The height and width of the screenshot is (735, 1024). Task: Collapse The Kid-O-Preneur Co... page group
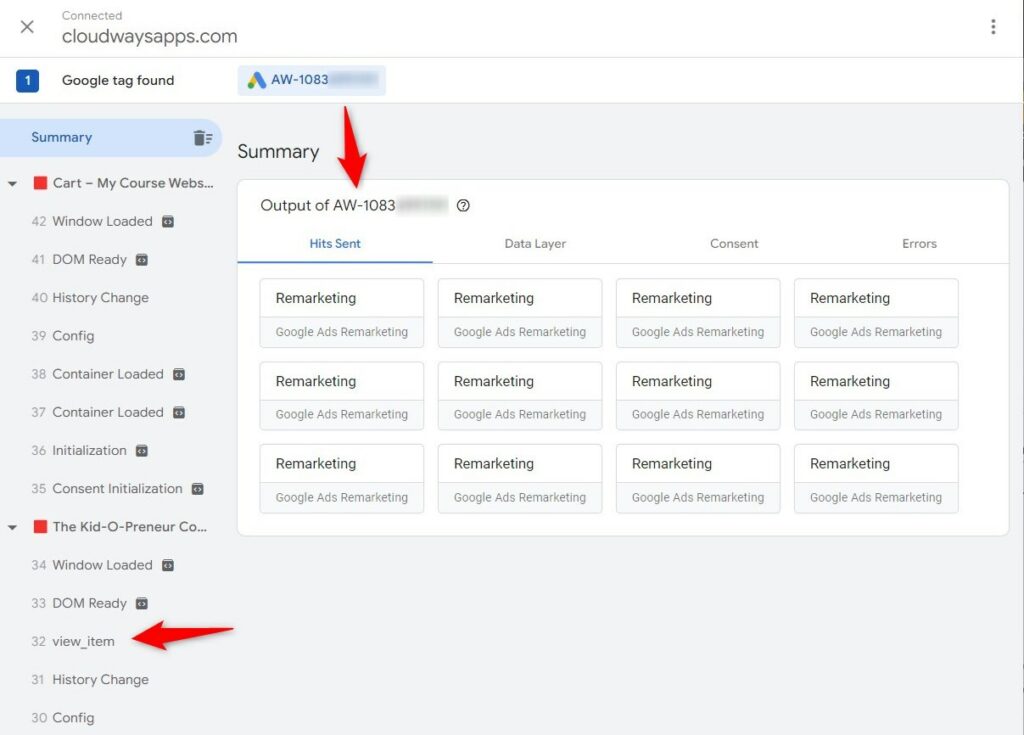[x=12, y=527]
